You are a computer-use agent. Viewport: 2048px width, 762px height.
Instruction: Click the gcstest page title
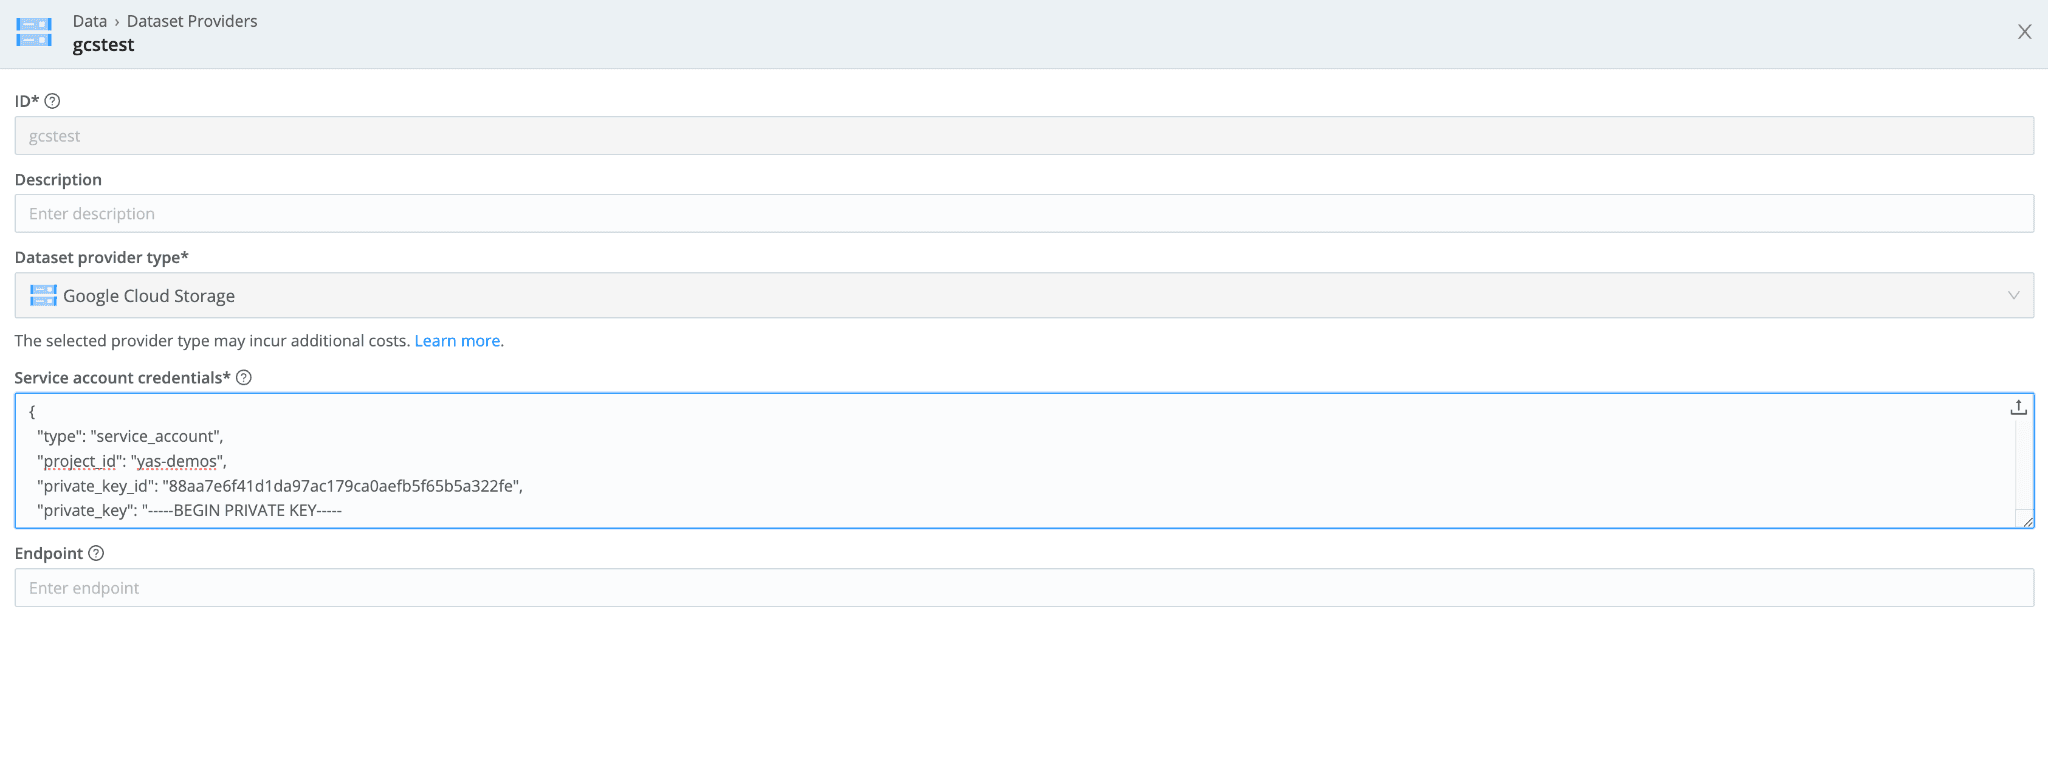(103, 45)
